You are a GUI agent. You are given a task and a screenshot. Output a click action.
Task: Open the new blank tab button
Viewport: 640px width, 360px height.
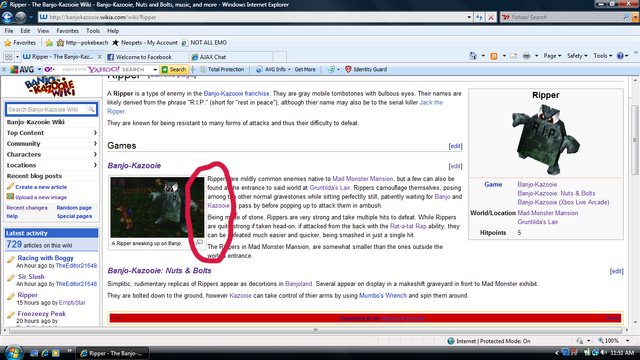279,57
